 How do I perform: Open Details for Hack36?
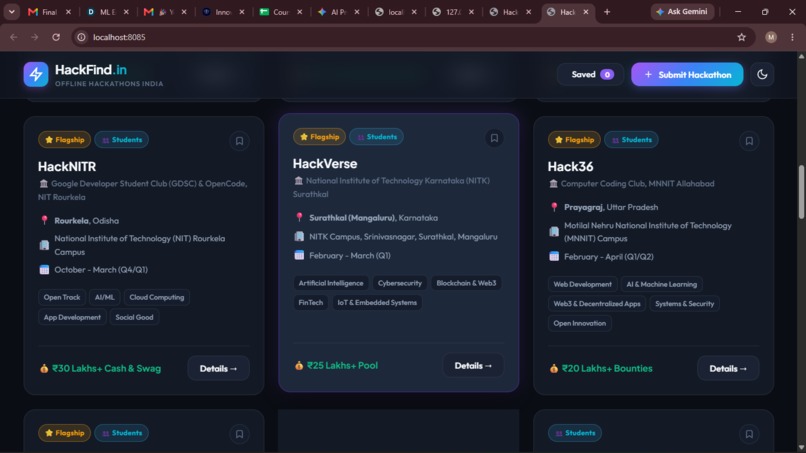tap(728, 369)
